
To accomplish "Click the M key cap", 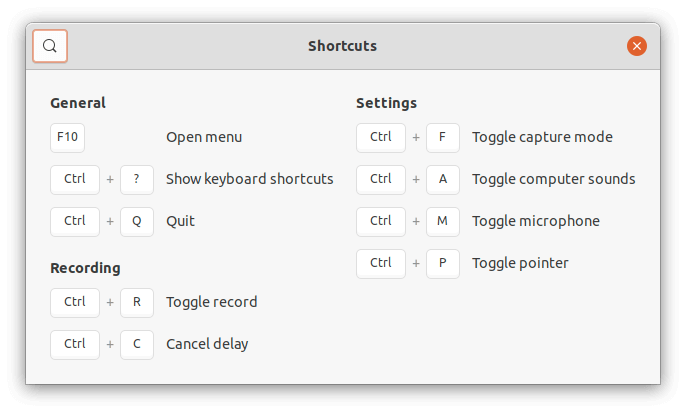I will 443,221.
